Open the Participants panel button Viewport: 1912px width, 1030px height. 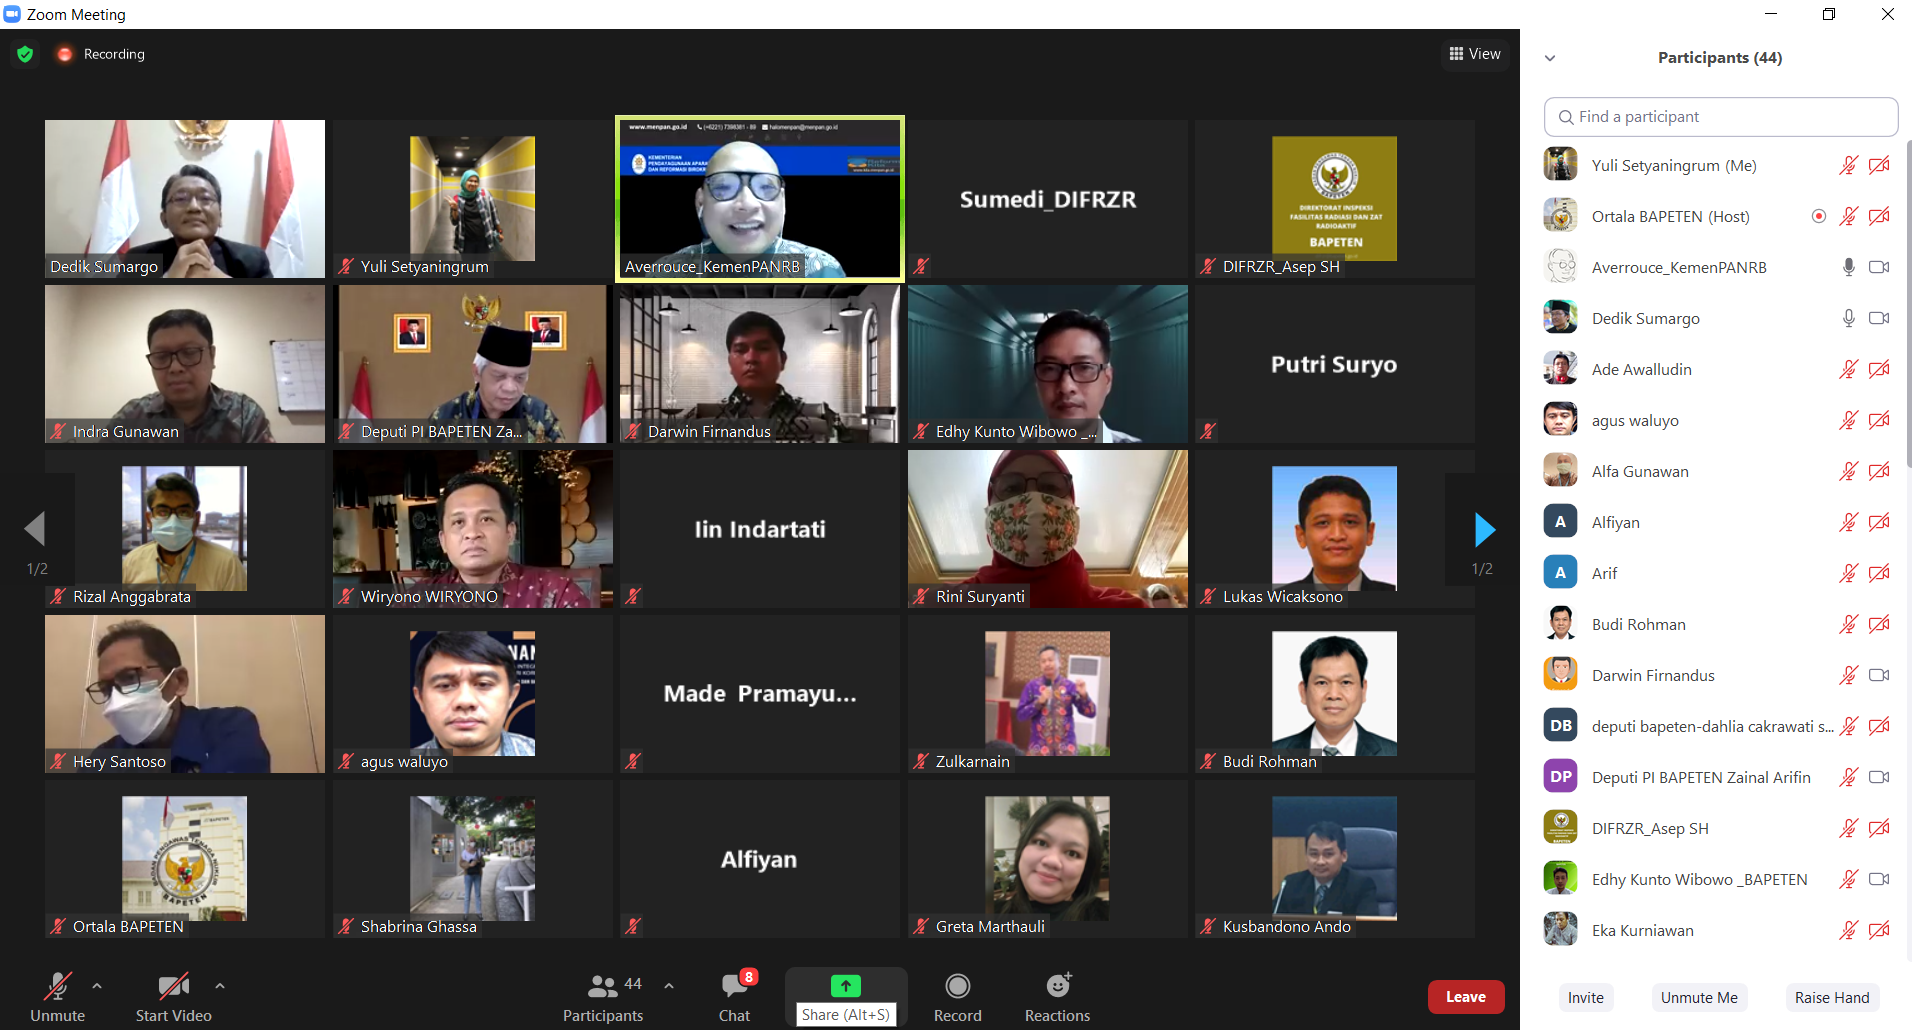[x=603, y=997]
